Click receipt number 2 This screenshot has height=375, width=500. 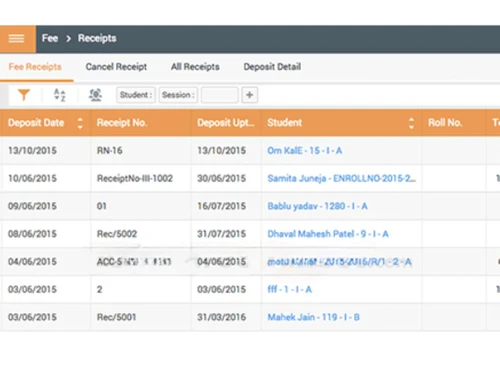tap(99, 289)
